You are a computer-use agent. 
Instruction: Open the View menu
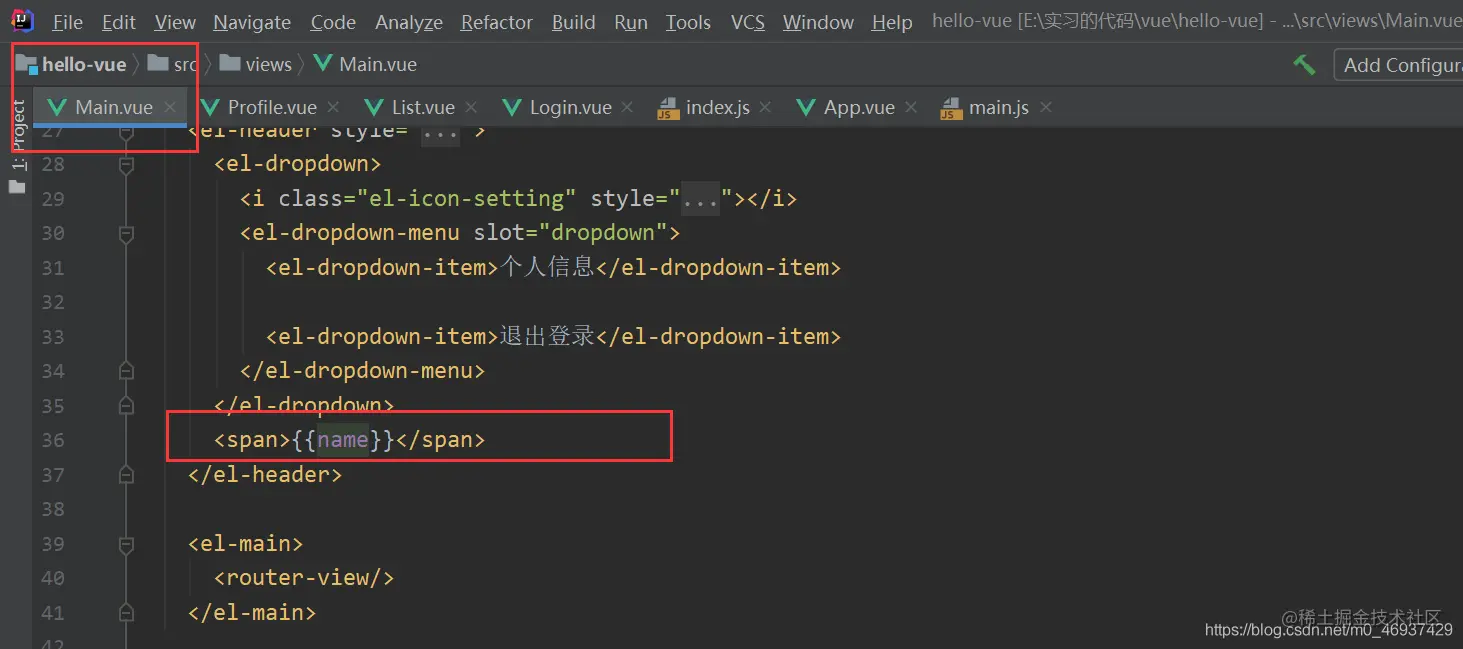tap(175, 22)
